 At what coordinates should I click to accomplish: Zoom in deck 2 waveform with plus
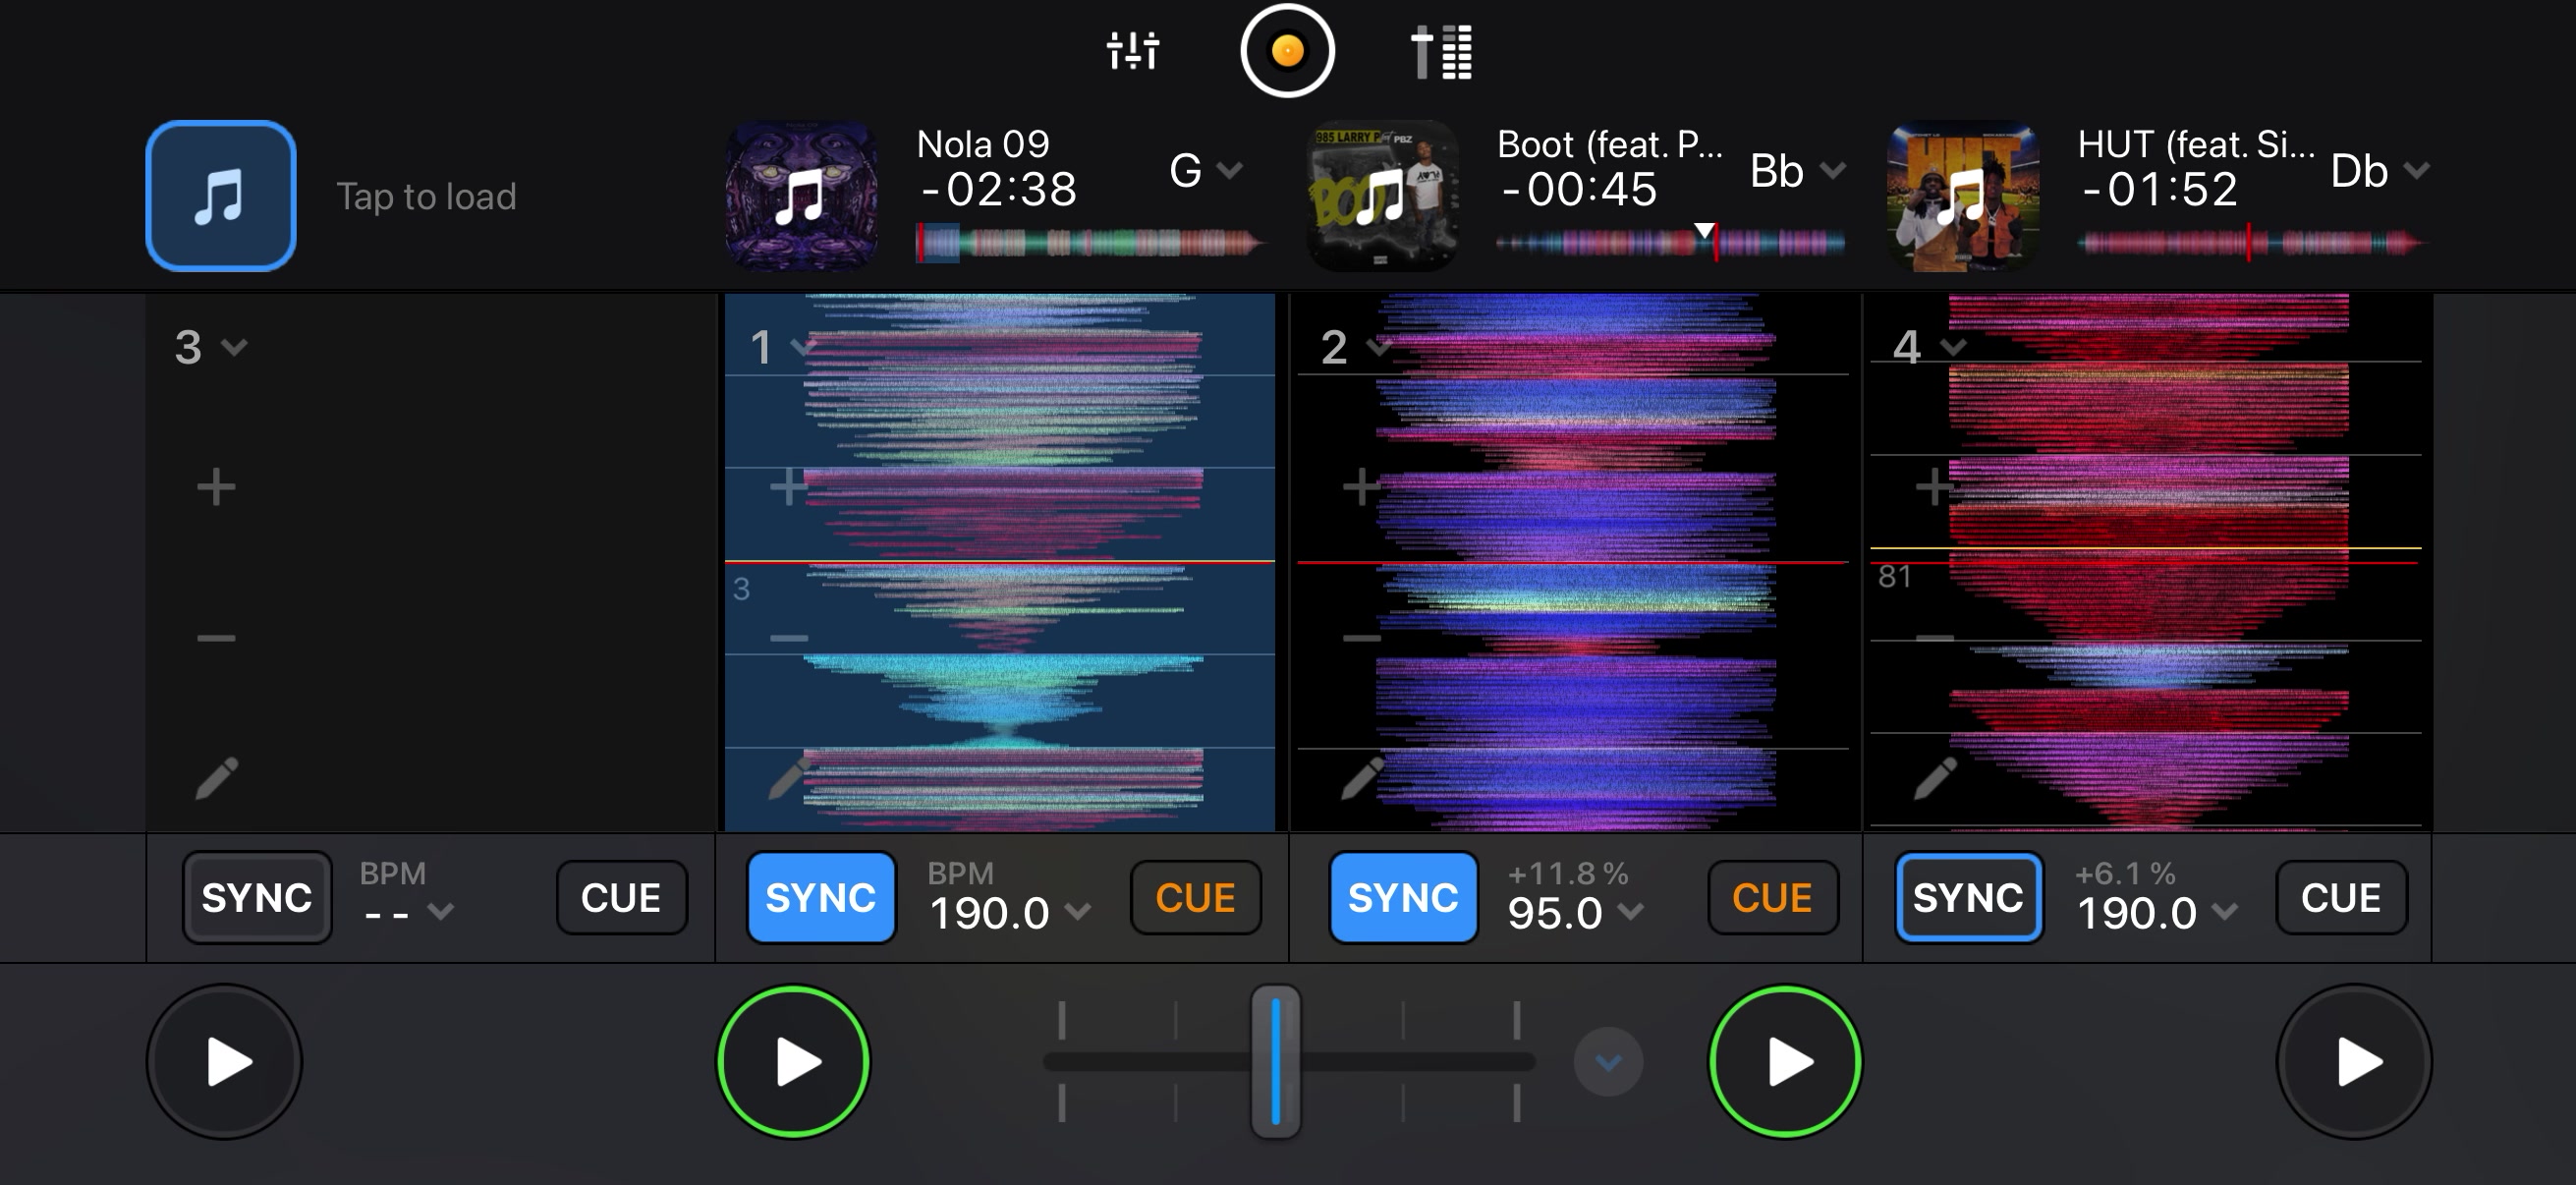pyautogui.click(x=1360, y=488)
